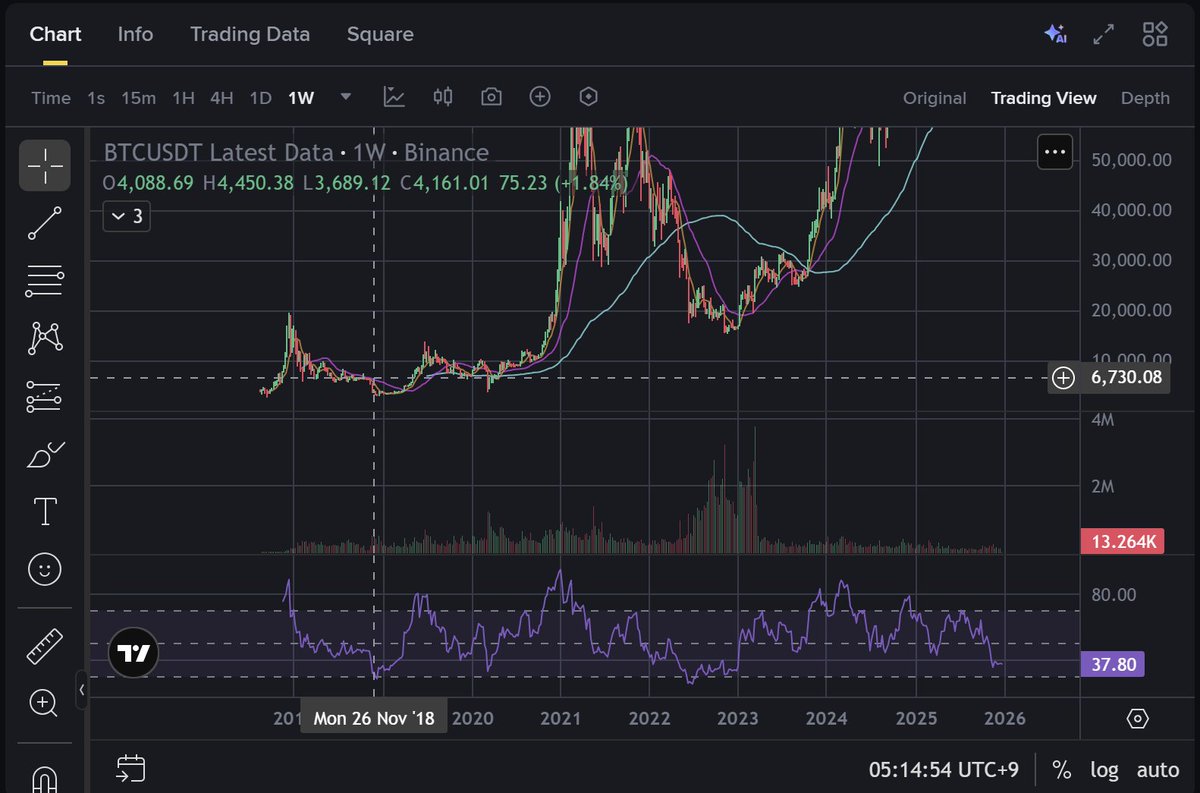The height and width of the screenshot is (793, 1200).
Task: Toggle percent scale mode
Action: tap(1062, 770)
